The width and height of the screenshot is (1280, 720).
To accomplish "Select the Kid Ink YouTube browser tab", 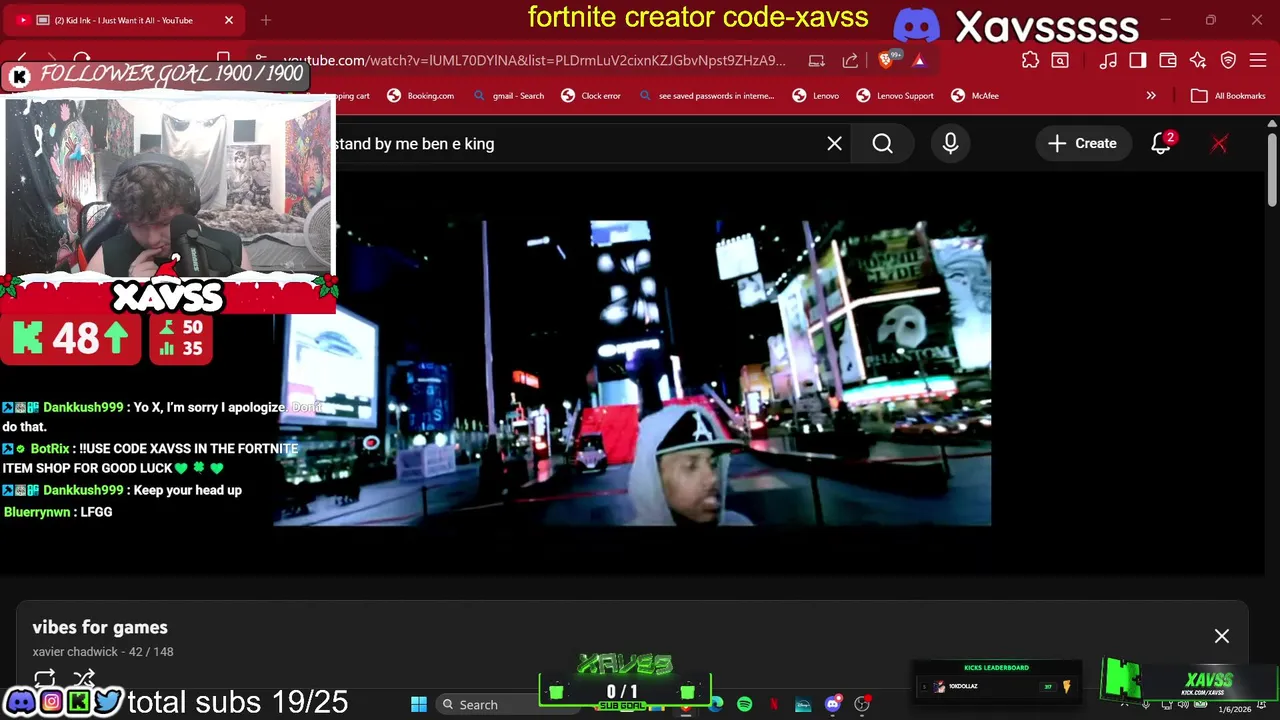I will click(124, 20).
